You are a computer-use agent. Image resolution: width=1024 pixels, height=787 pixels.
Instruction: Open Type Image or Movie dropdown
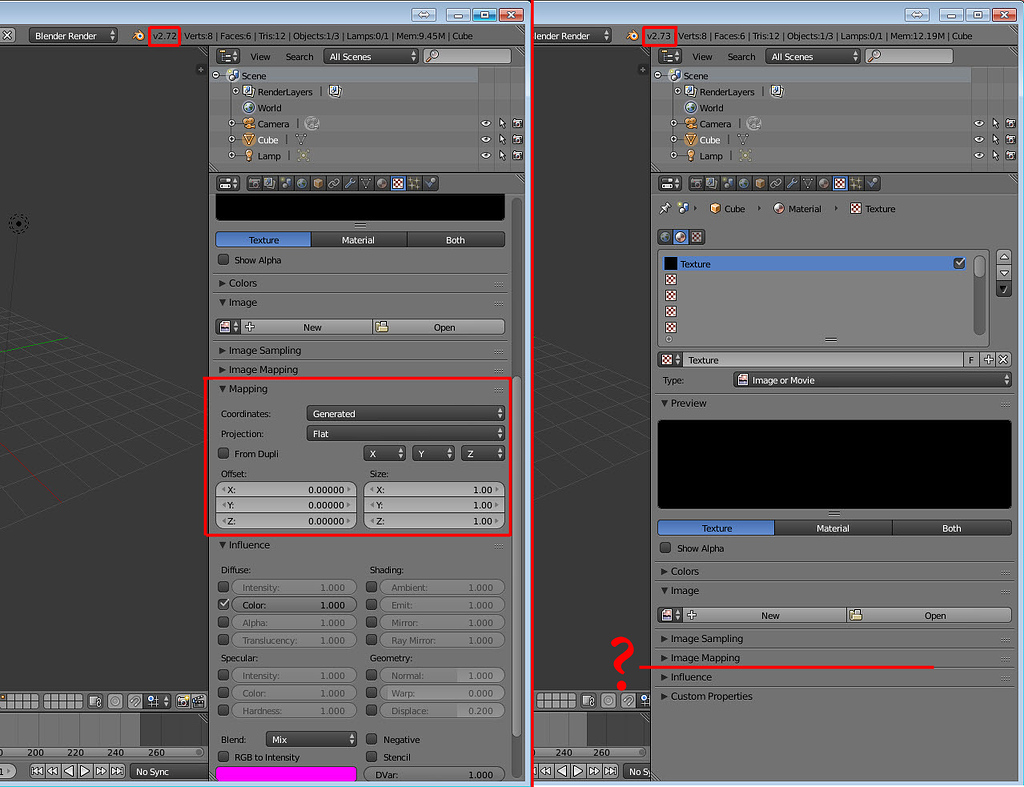point(872,380)
